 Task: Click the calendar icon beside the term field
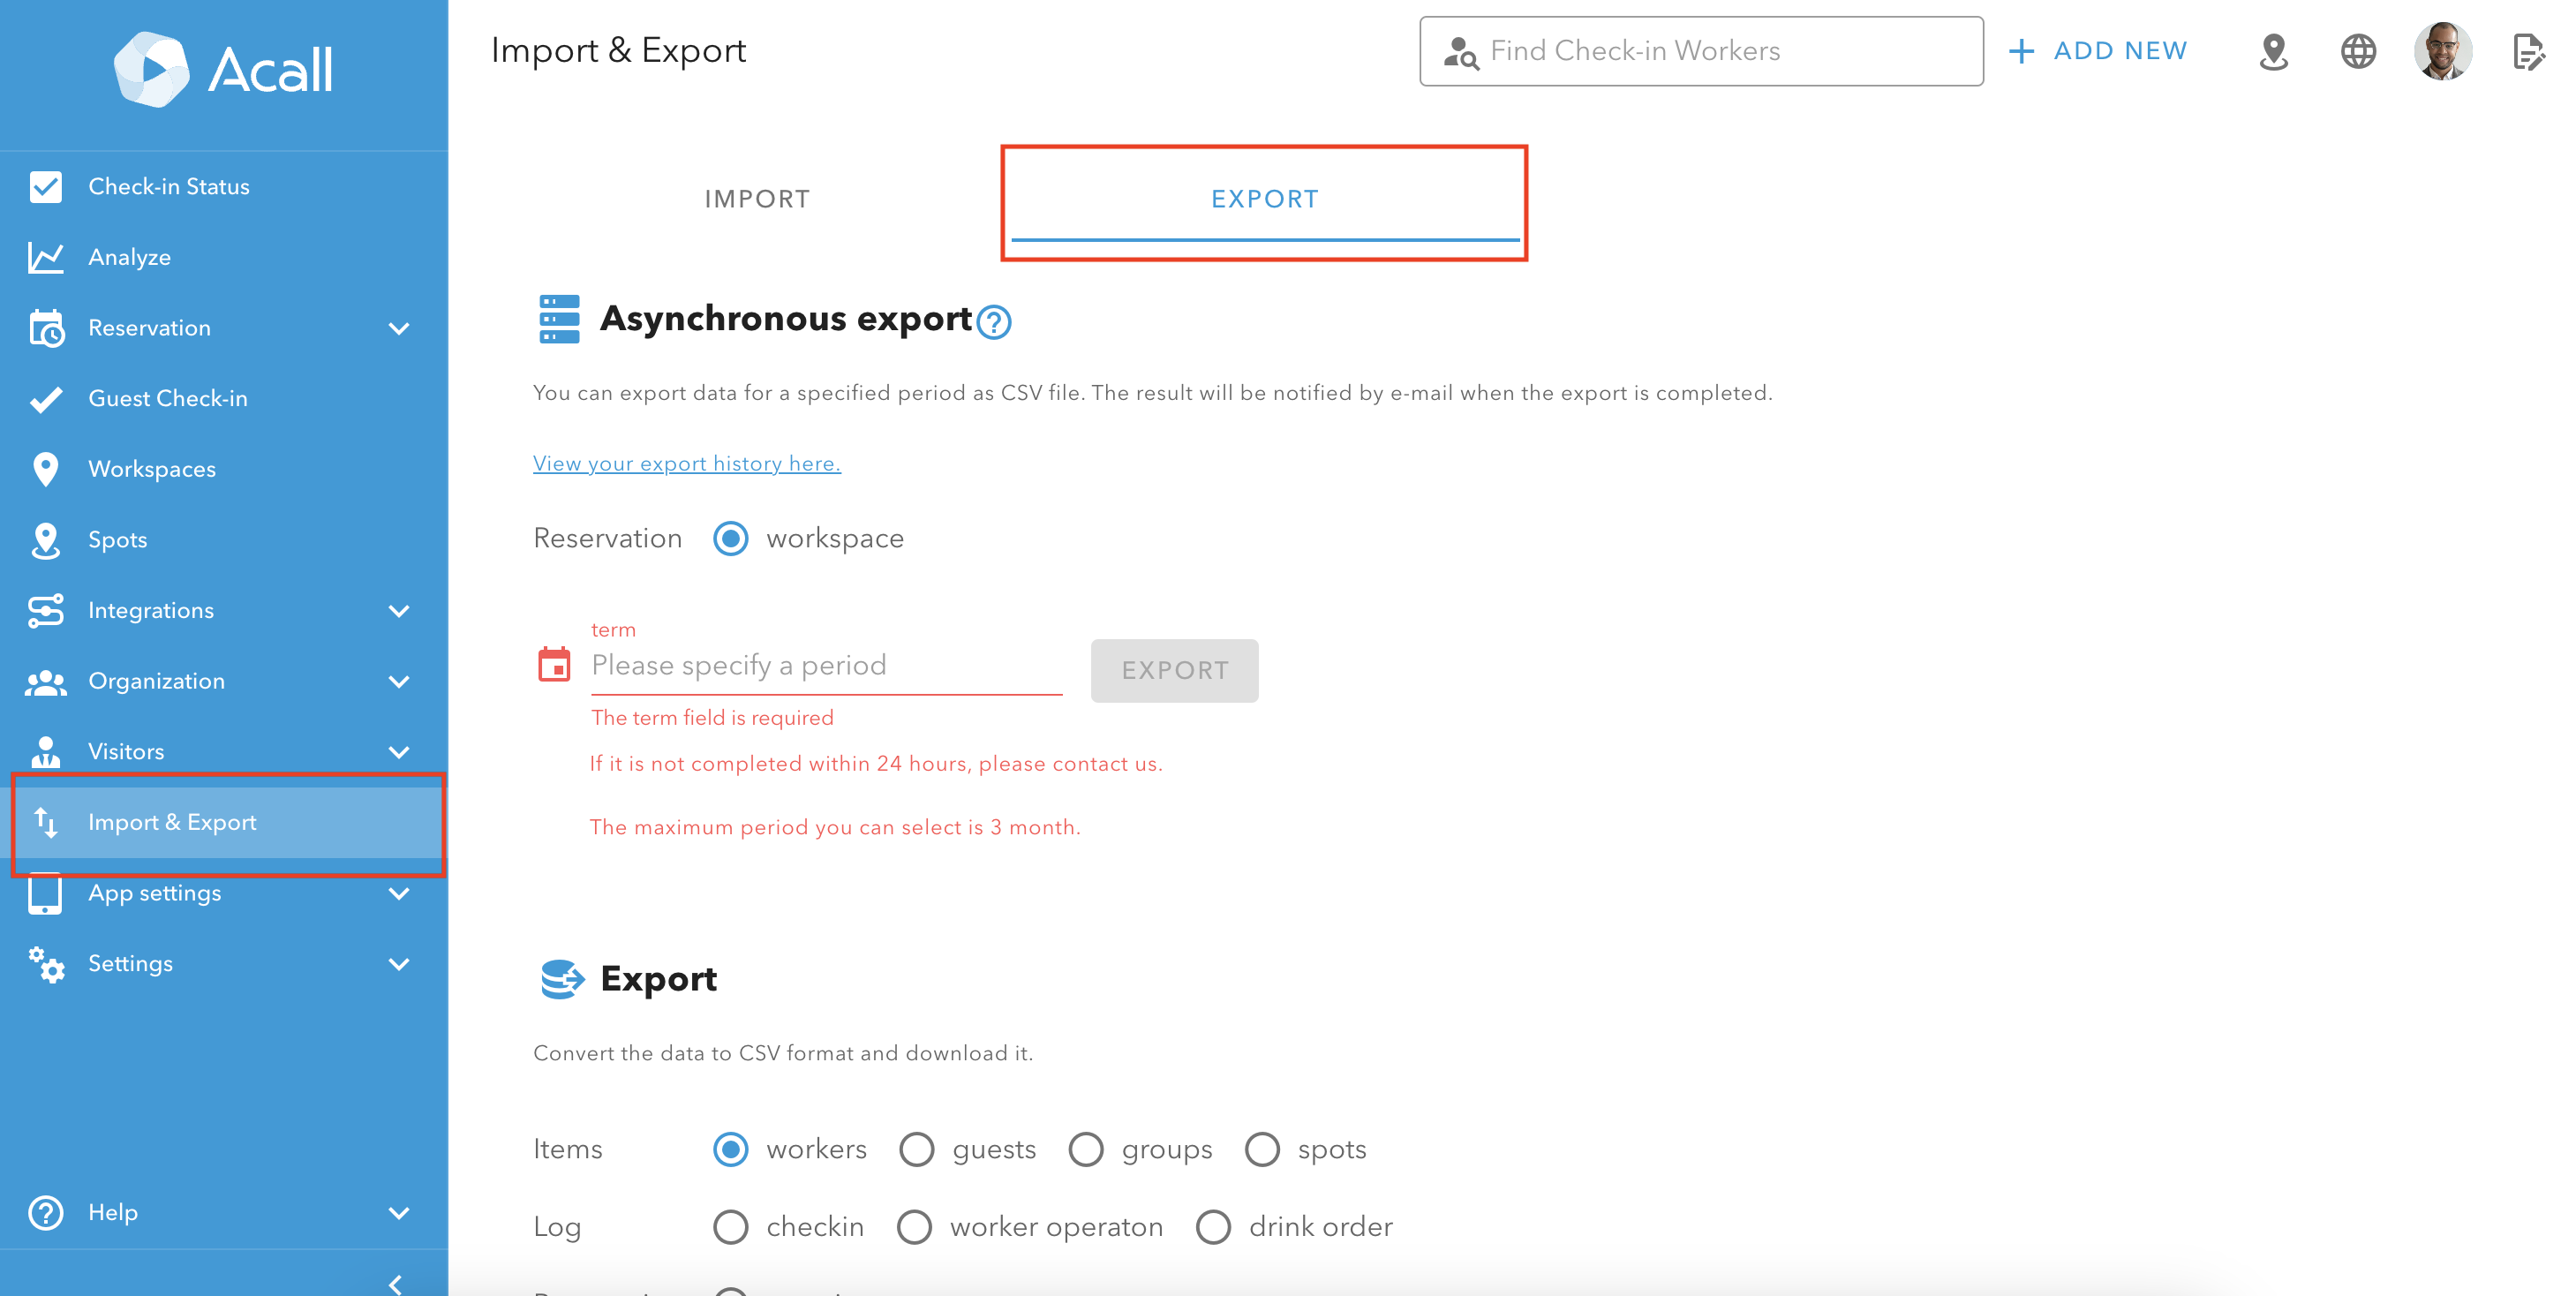554,663
